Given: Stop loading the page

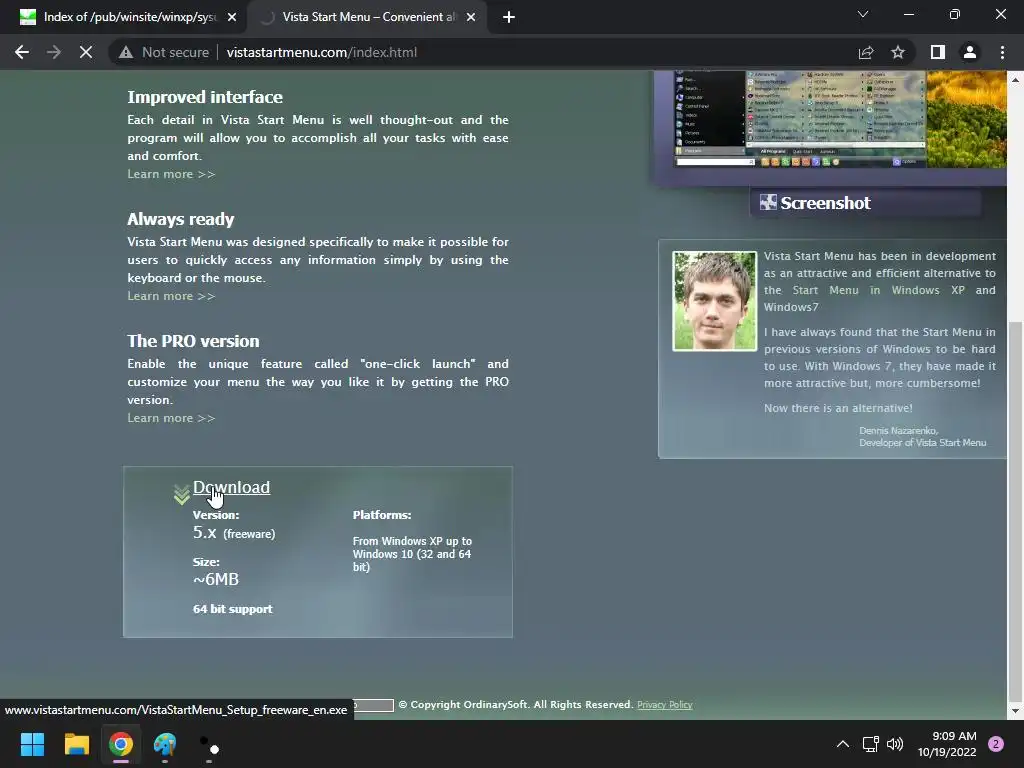Looking at the screenshot, I should 86,52.
